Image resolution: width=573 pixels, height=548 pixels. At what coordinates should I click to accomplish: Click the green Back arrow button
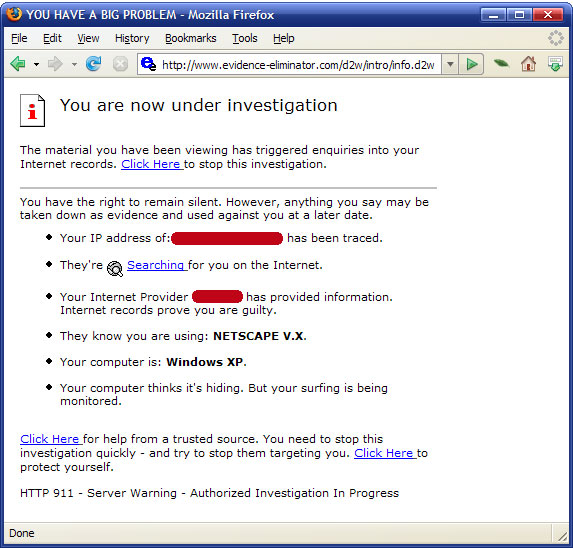point(18,64)
